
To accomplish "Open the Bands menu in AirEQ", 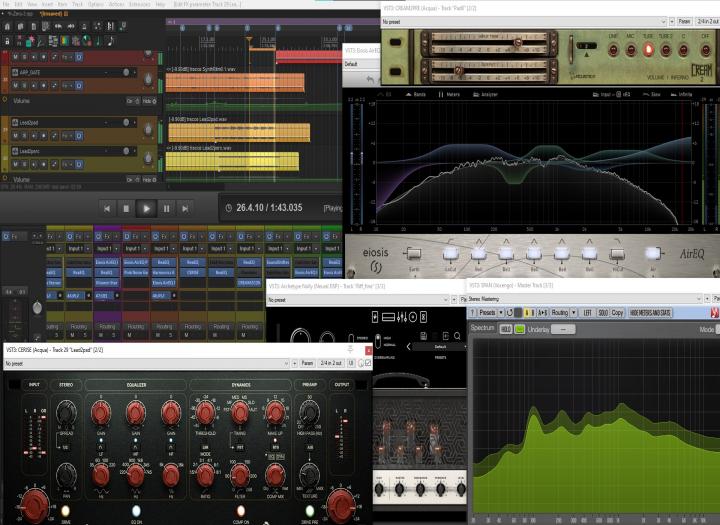I will point(416,94).
